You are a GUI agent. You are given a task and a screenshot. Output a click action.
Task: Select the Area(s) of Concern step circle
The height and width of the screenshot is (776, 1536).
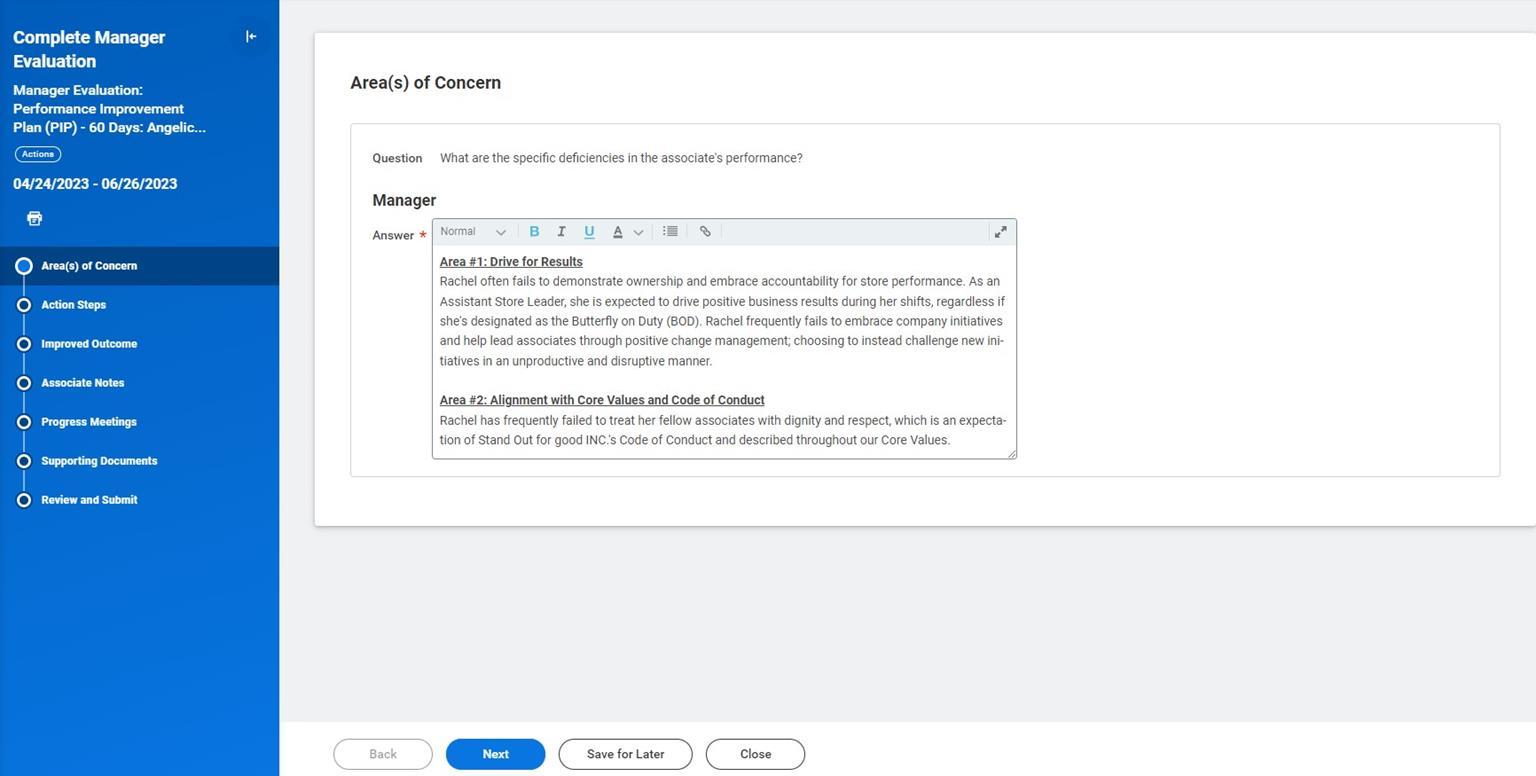pyautogui.click(x=24, y=266)
